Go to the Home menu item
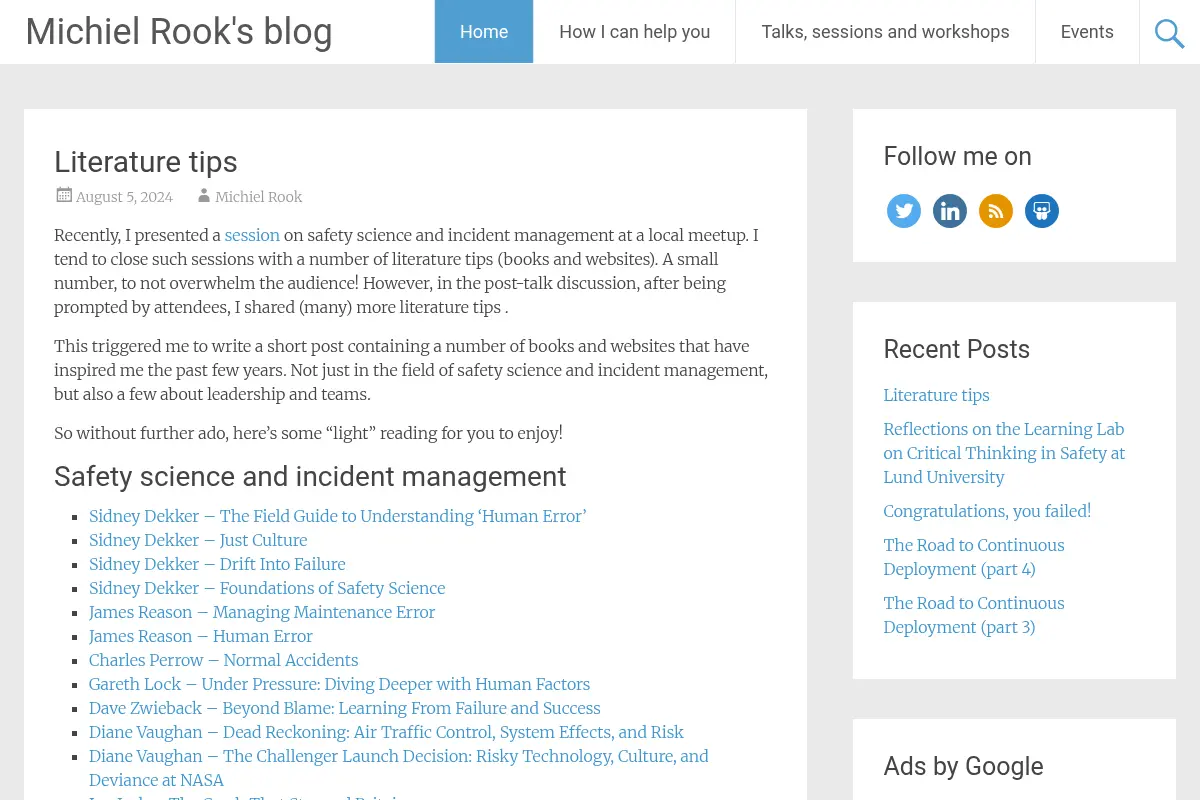Viewport: 1200px width, 800px height. (x=484, y=32)
